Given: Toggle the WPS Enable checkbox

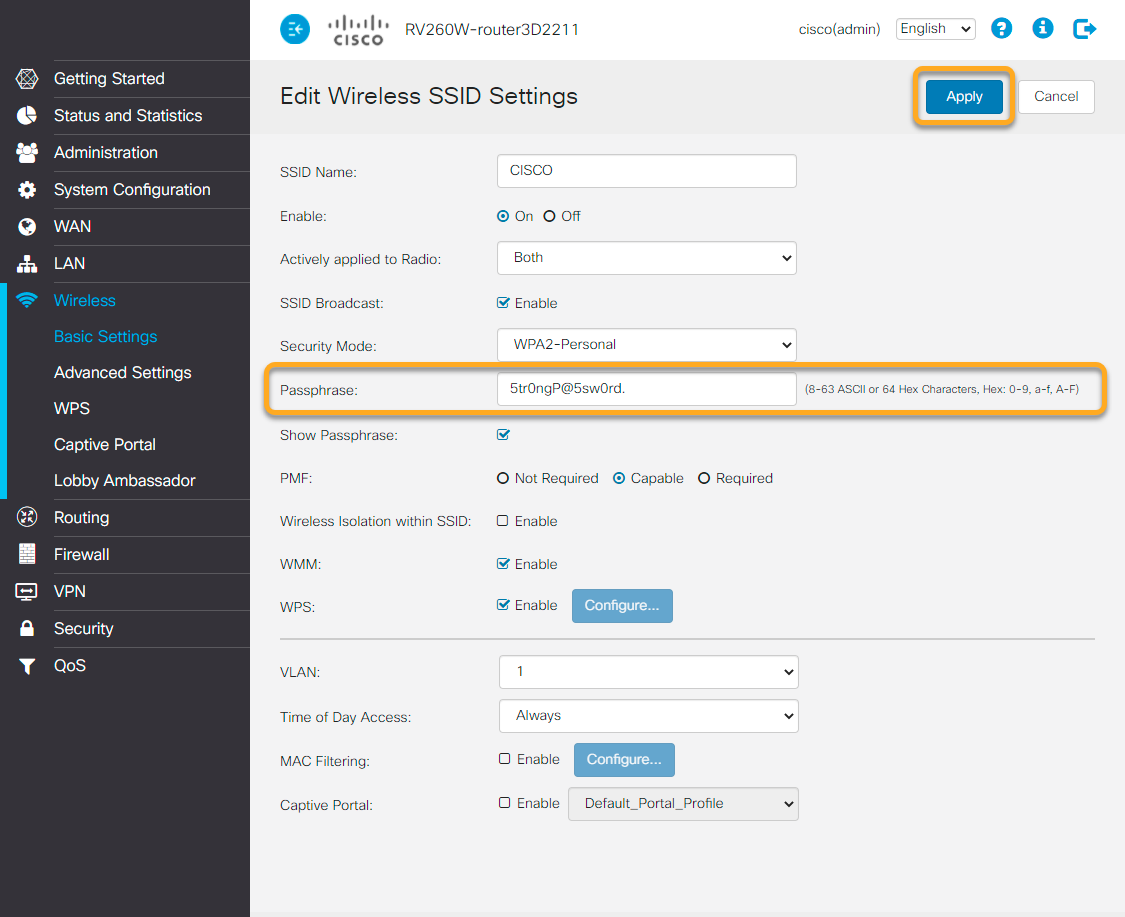Looking at the screenshot, I should [503, 605].
